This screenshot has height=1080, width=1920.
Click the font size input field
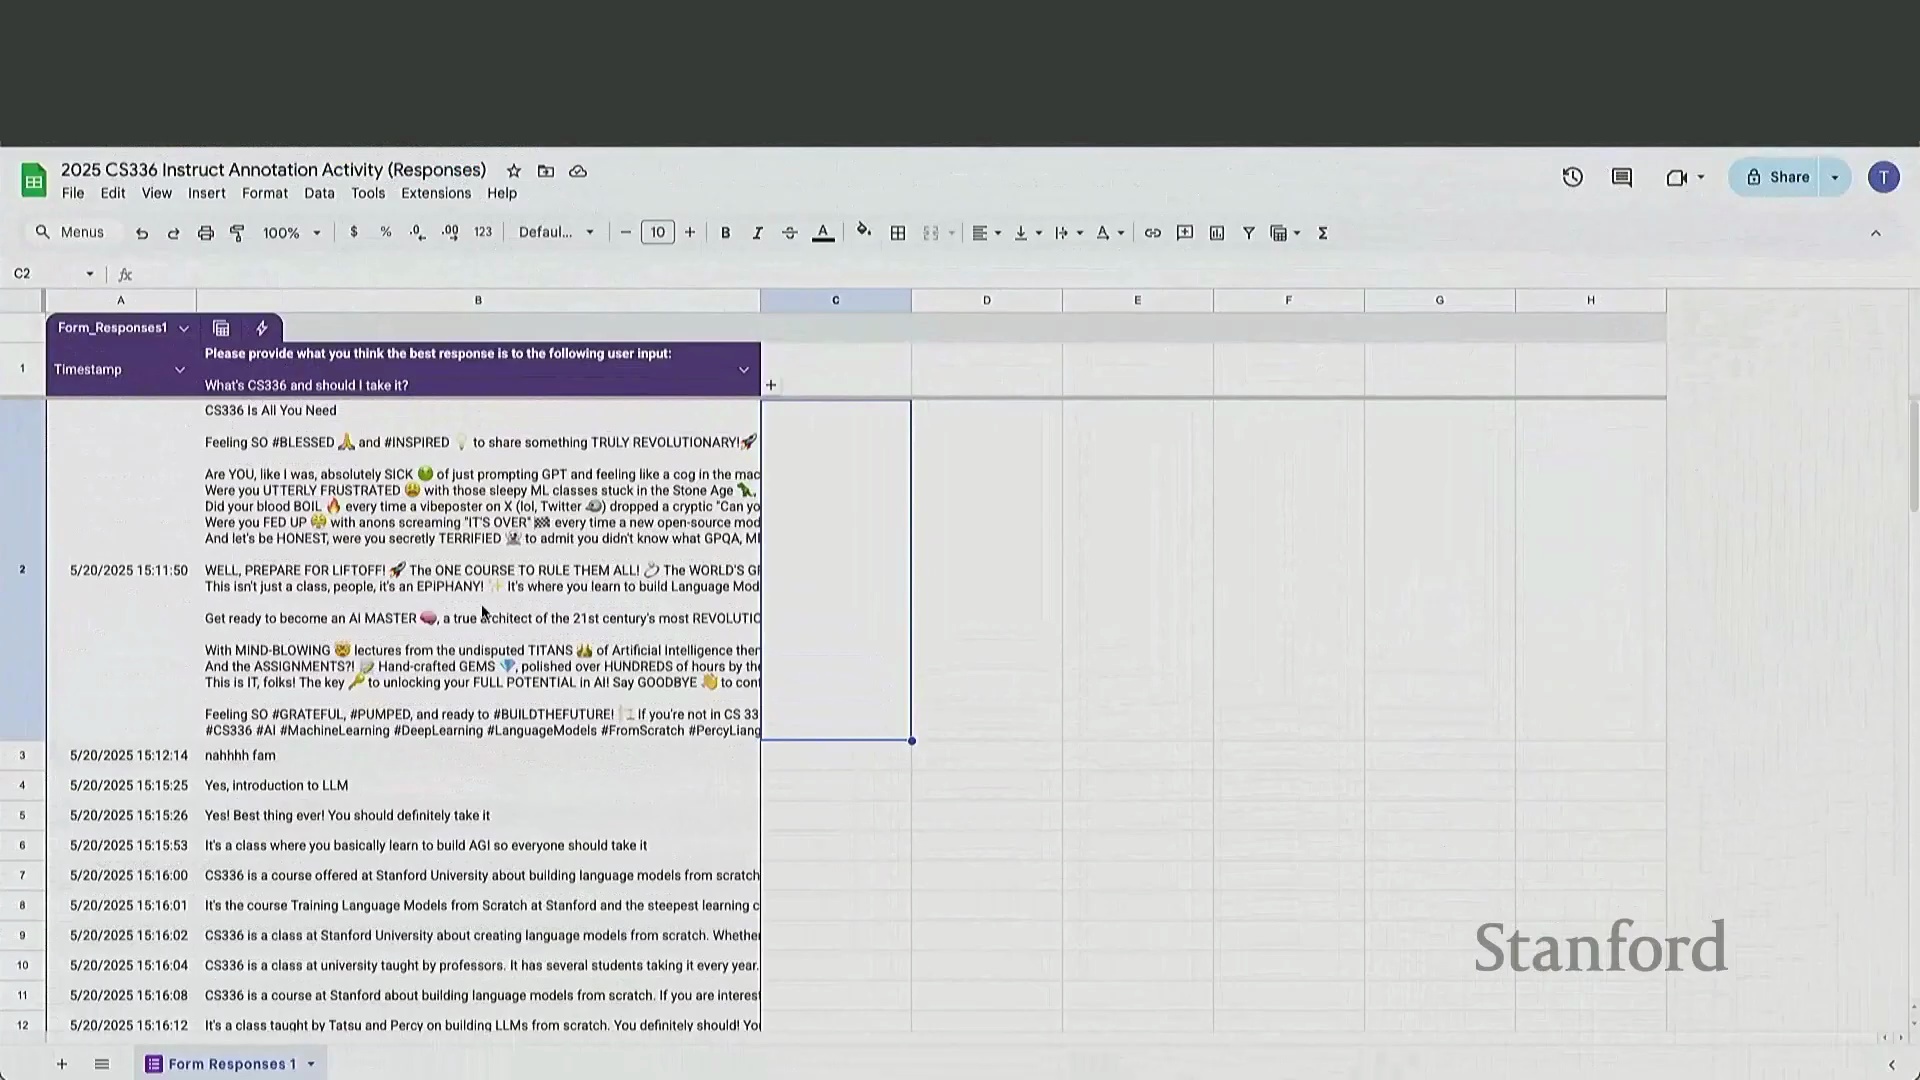tap(657, 233)
